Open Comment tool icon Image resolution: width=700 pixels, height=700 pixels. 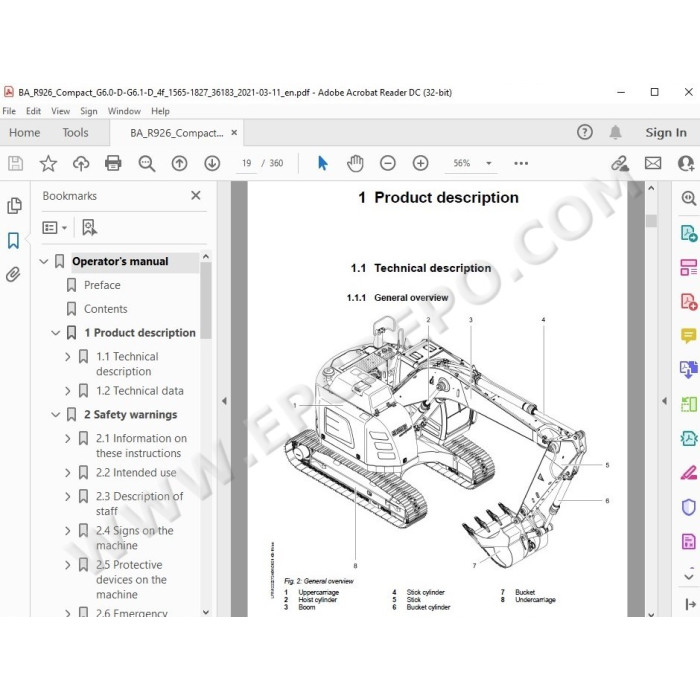688,335
